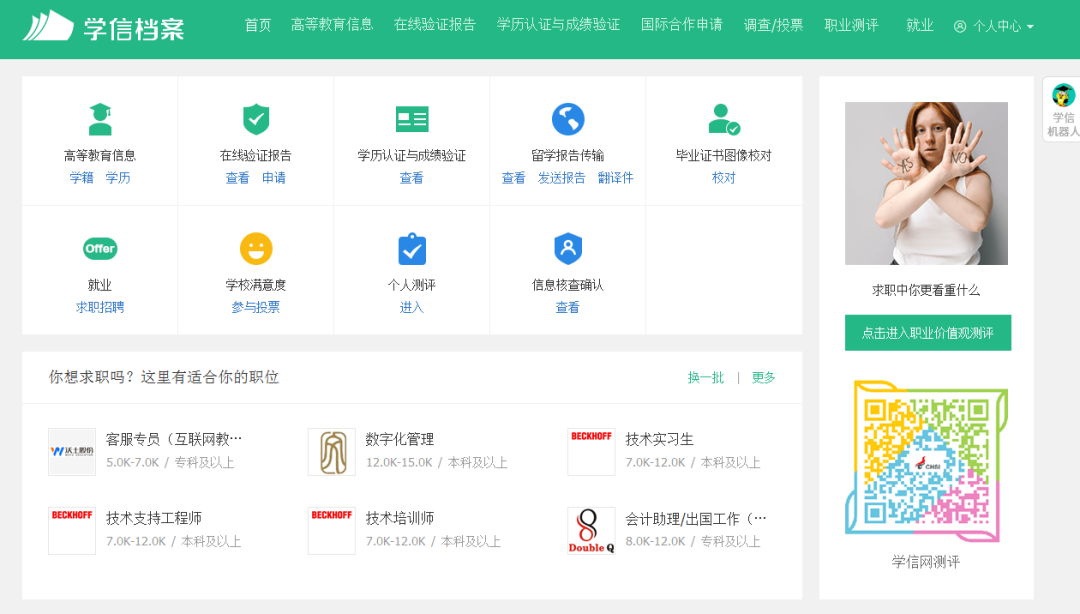1080x614 pixels.
Task: Open the 数字化管理 job title
Action: point(399,439)
